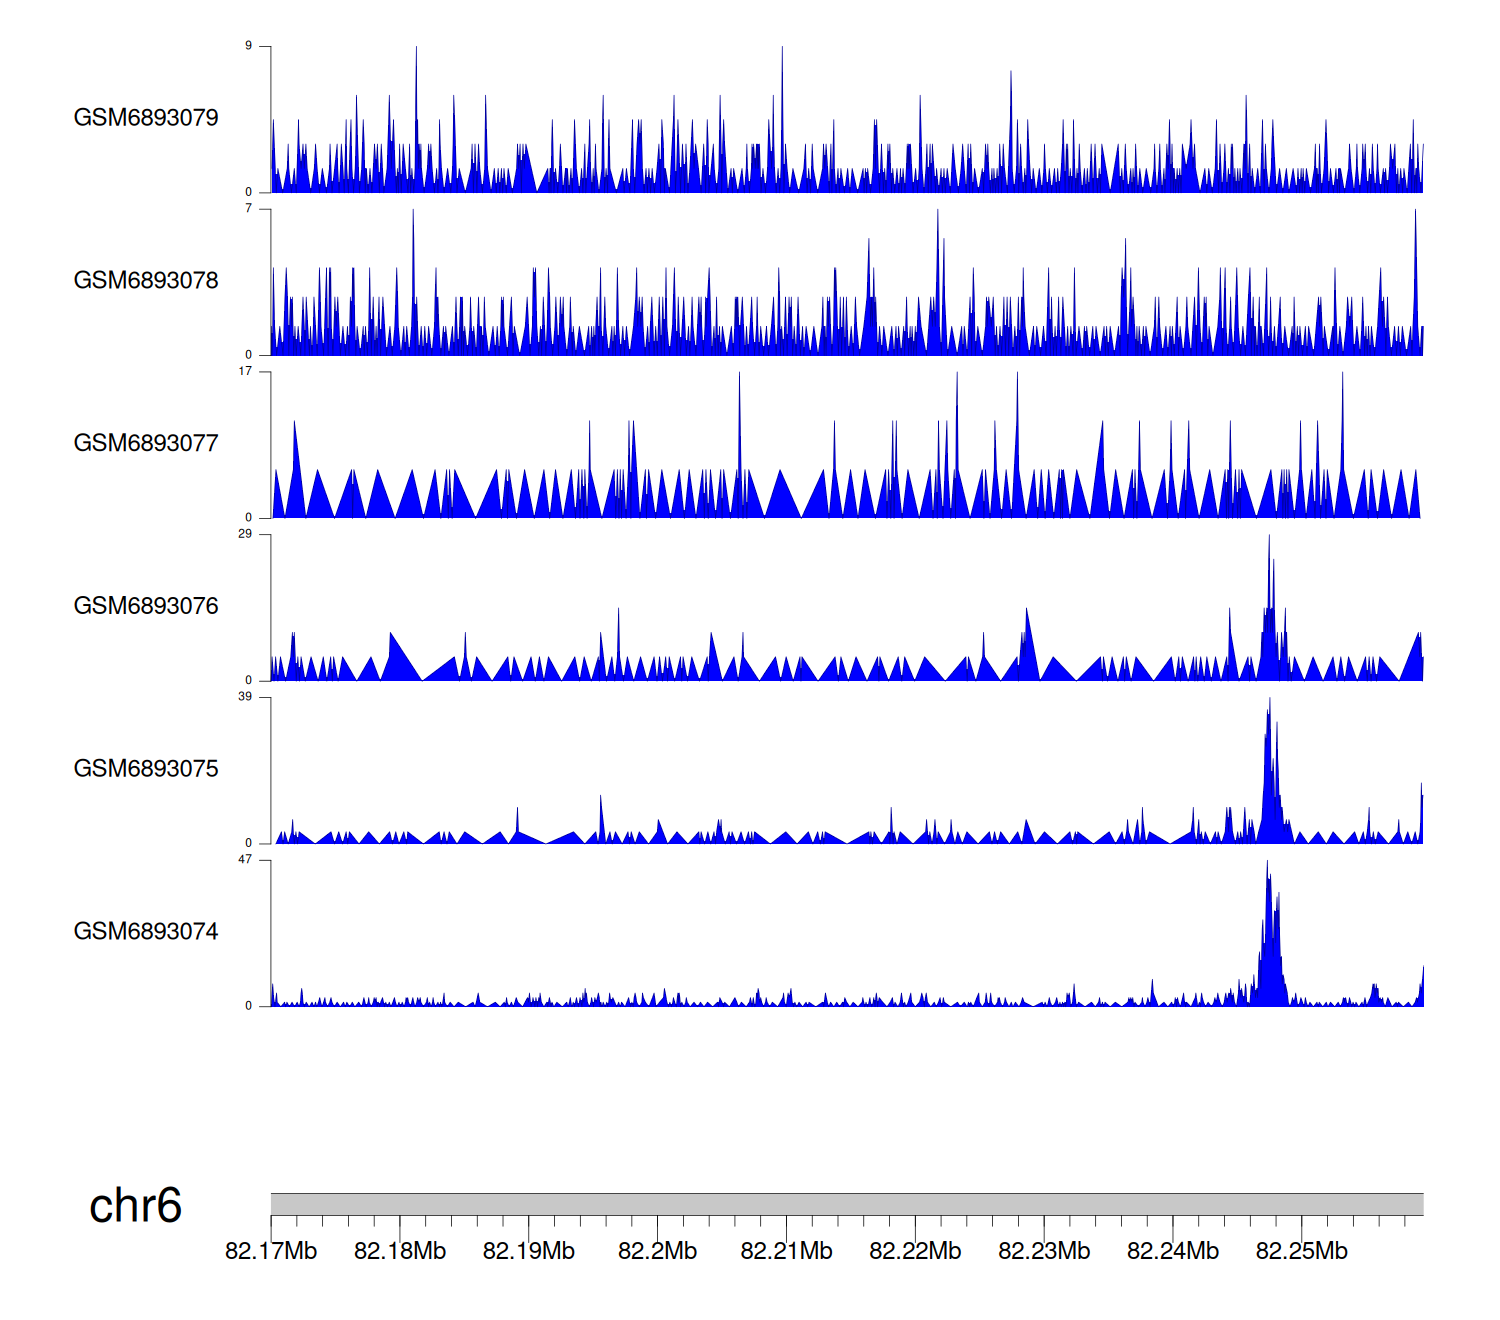The image size is (1500, 1320).
Task: Click the 82.22Mb position label
Action: [x=915, y=1251]
